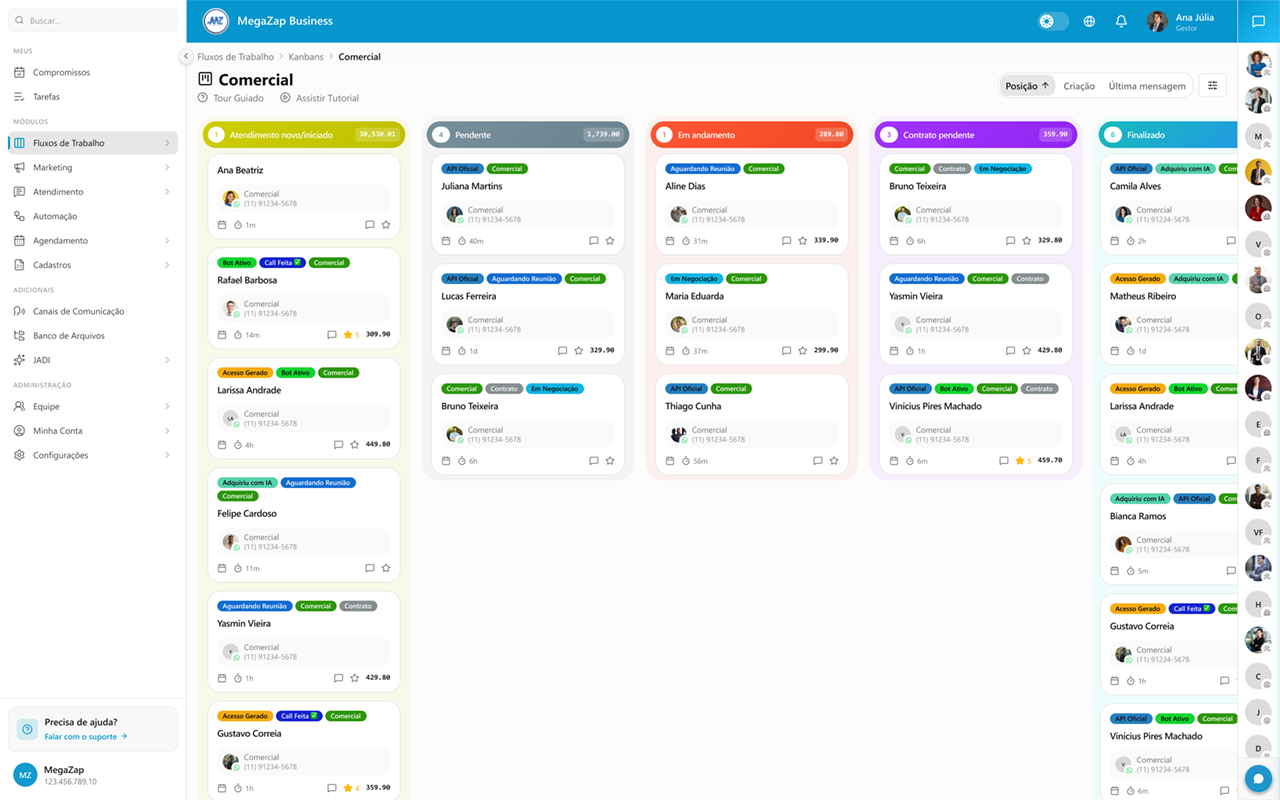Collapse the sidebar with the chevron button
The image size is (1280, 800).
186,57
